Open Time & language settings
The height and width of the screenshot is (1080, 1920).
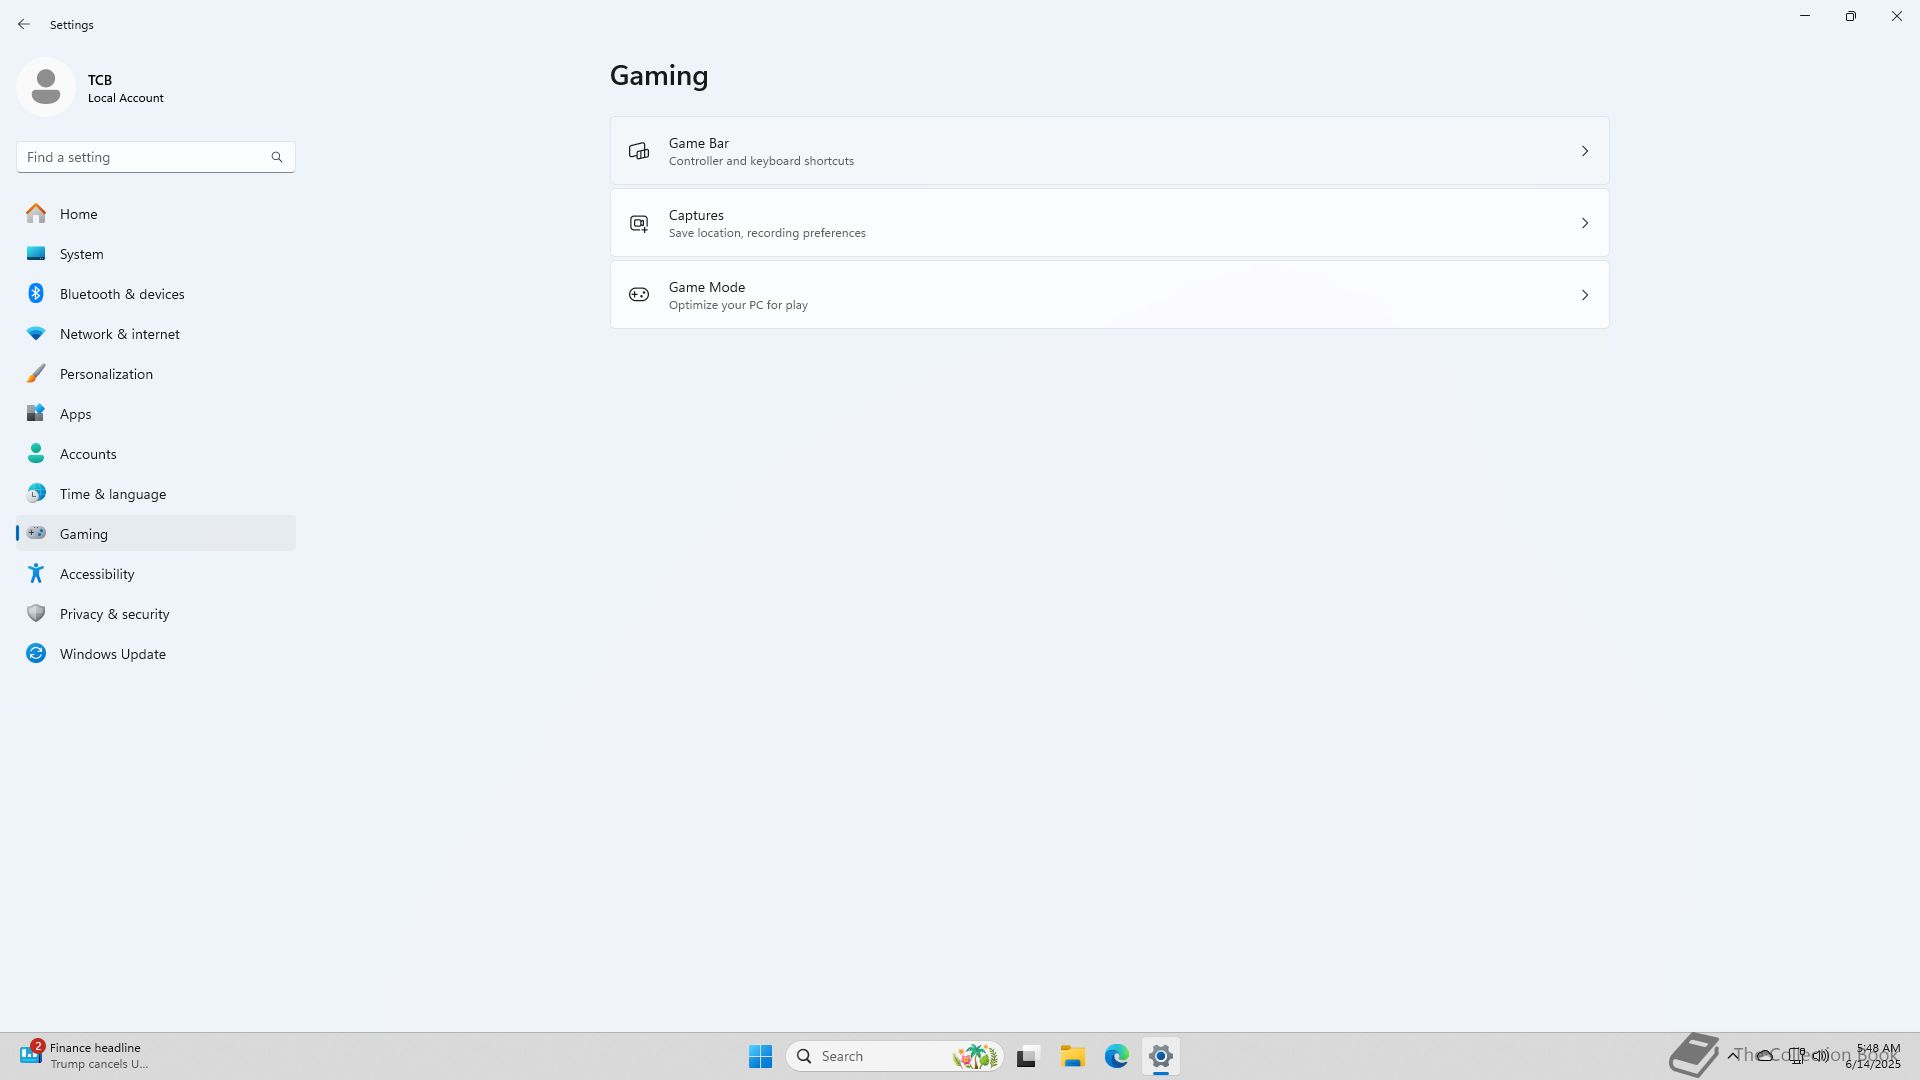(112, 494)
